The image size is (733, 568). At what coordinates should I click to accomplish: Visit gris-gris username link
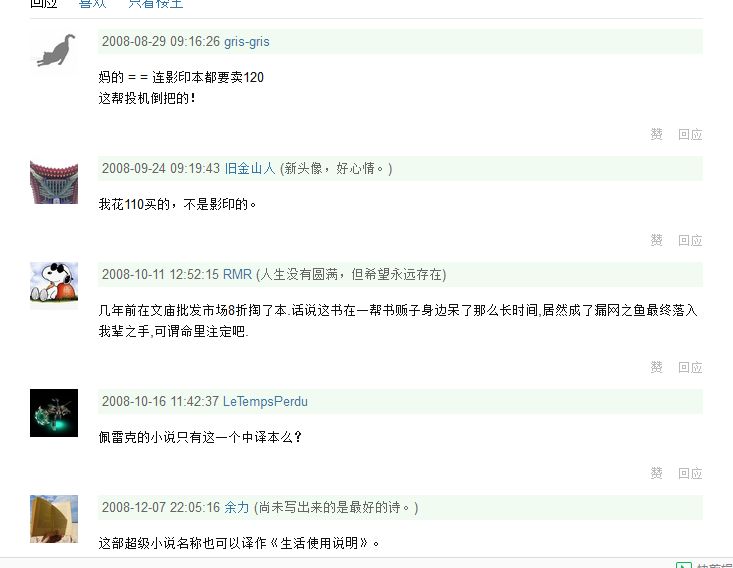[x=246, y=42]
